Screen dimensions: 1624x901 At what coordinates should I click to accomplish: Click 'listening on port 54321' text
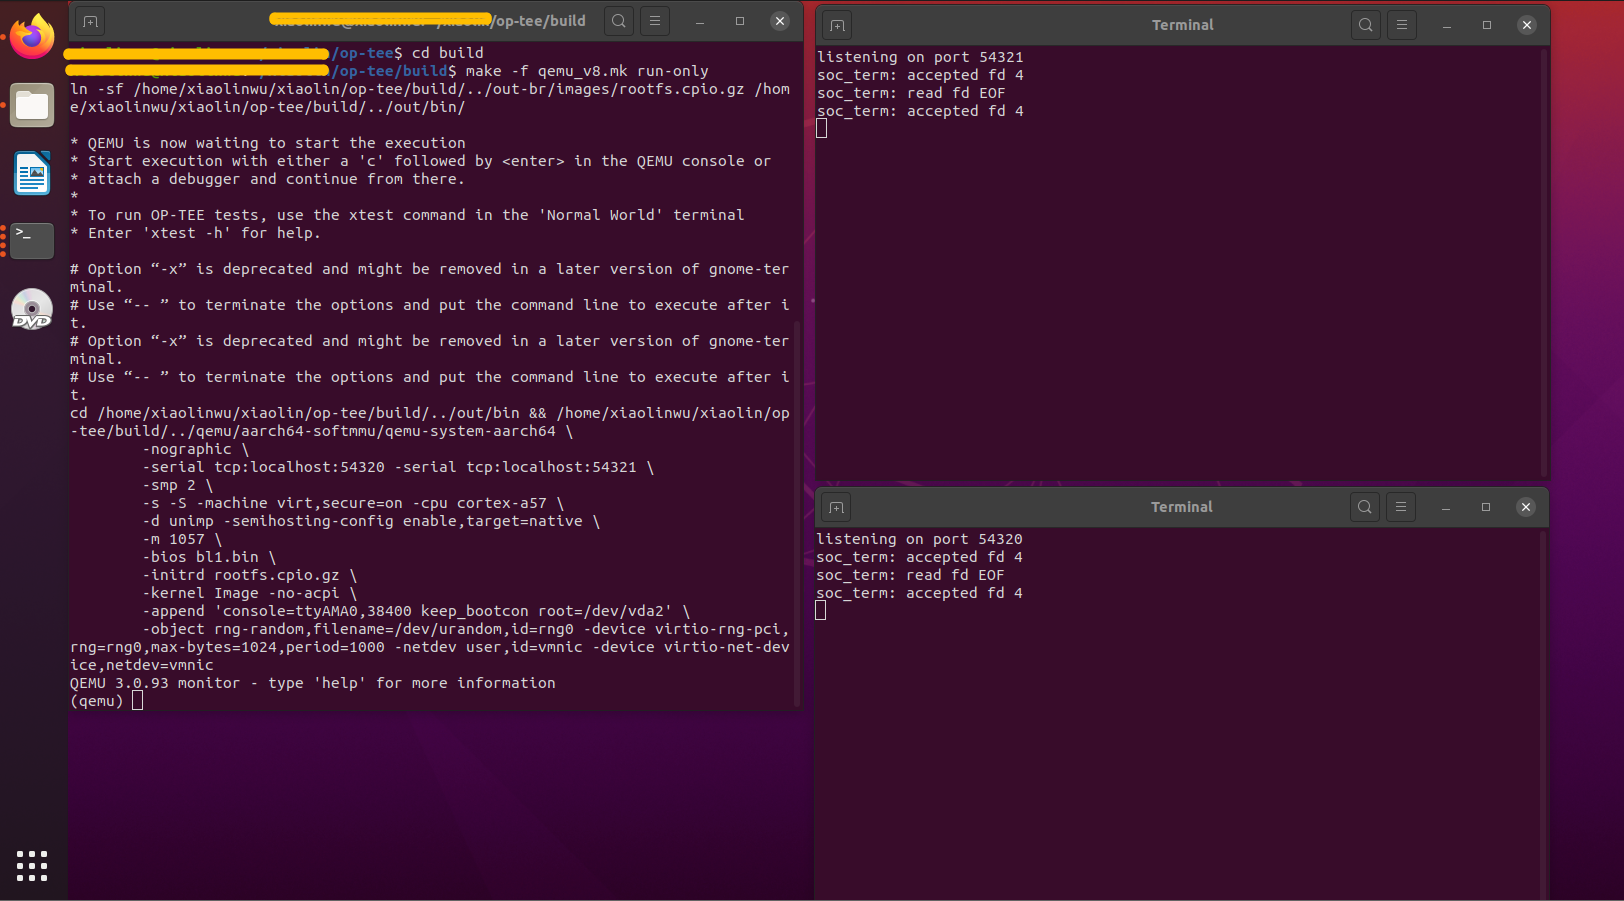[920, 57]
